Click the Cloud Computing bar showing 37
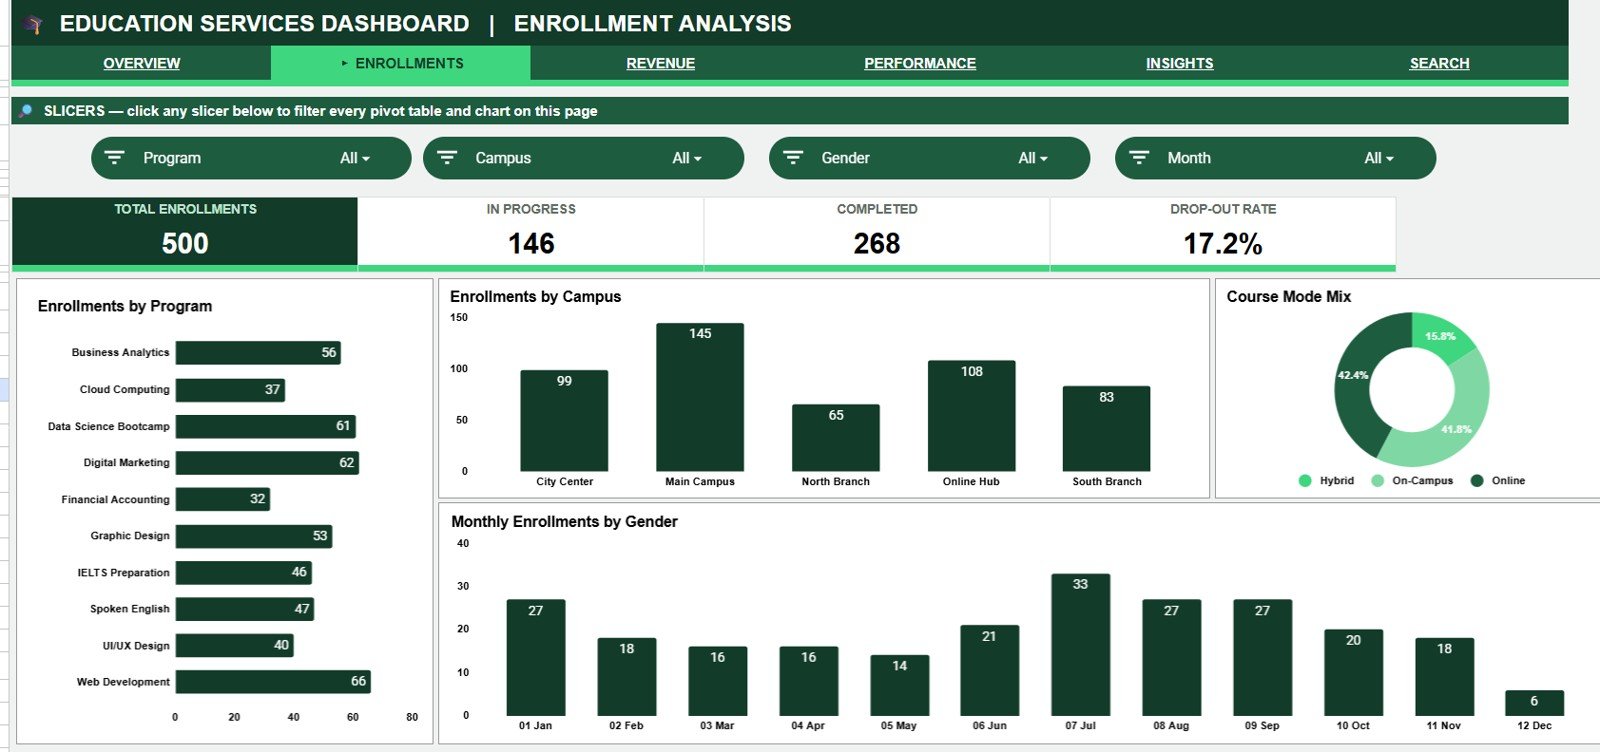1600x752 pixels. pyautogui.click(x=230, y=390)
